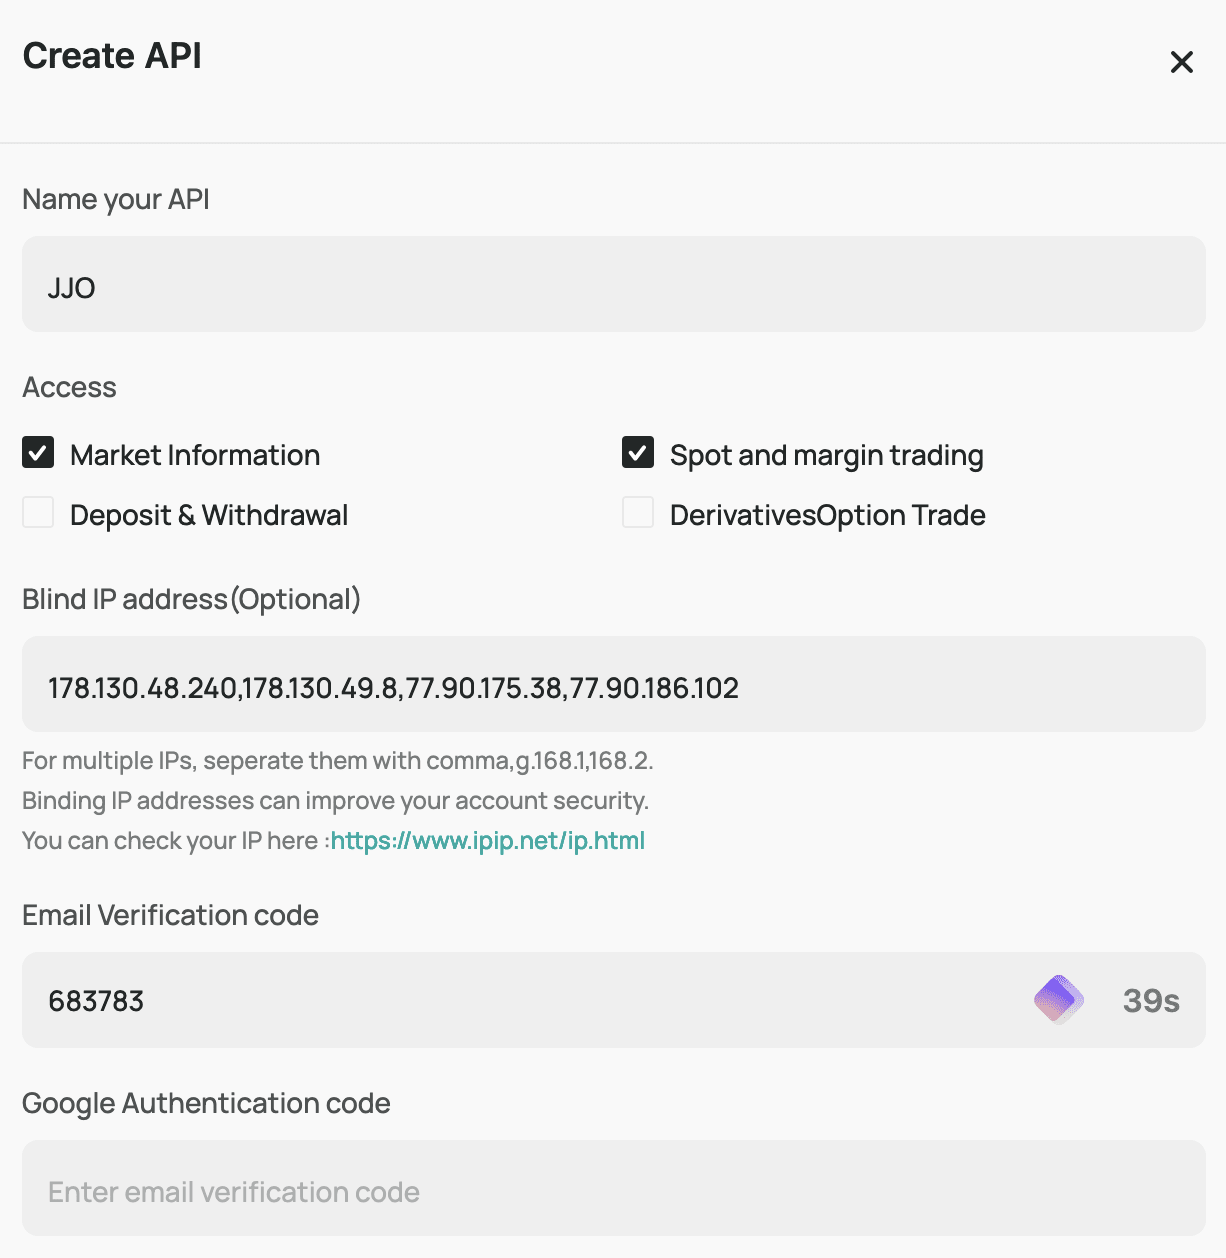Image resolution: width=1226 pixels, height=1258 pixels.
Task: Click the Email Verification code label
Action: (x=170, y=915)
